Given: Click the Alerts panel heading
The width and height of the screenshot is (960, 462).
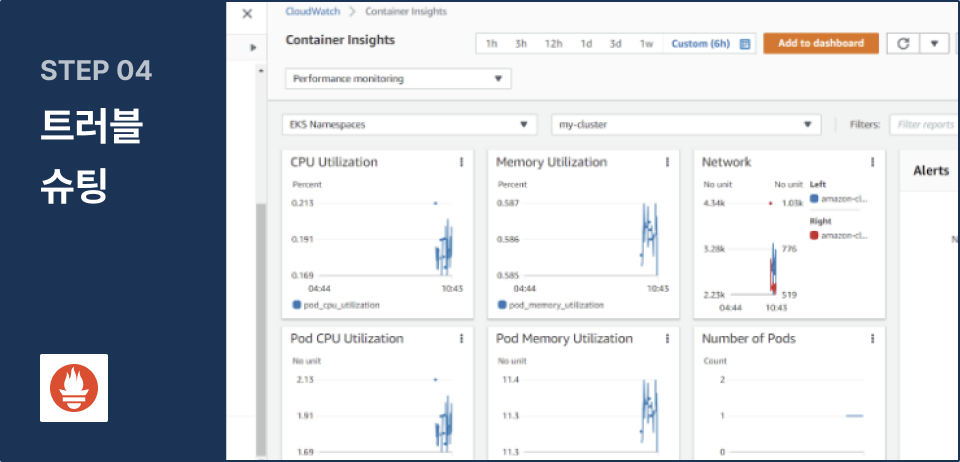Looking at the screenshot, I should (x=931, y=171).
